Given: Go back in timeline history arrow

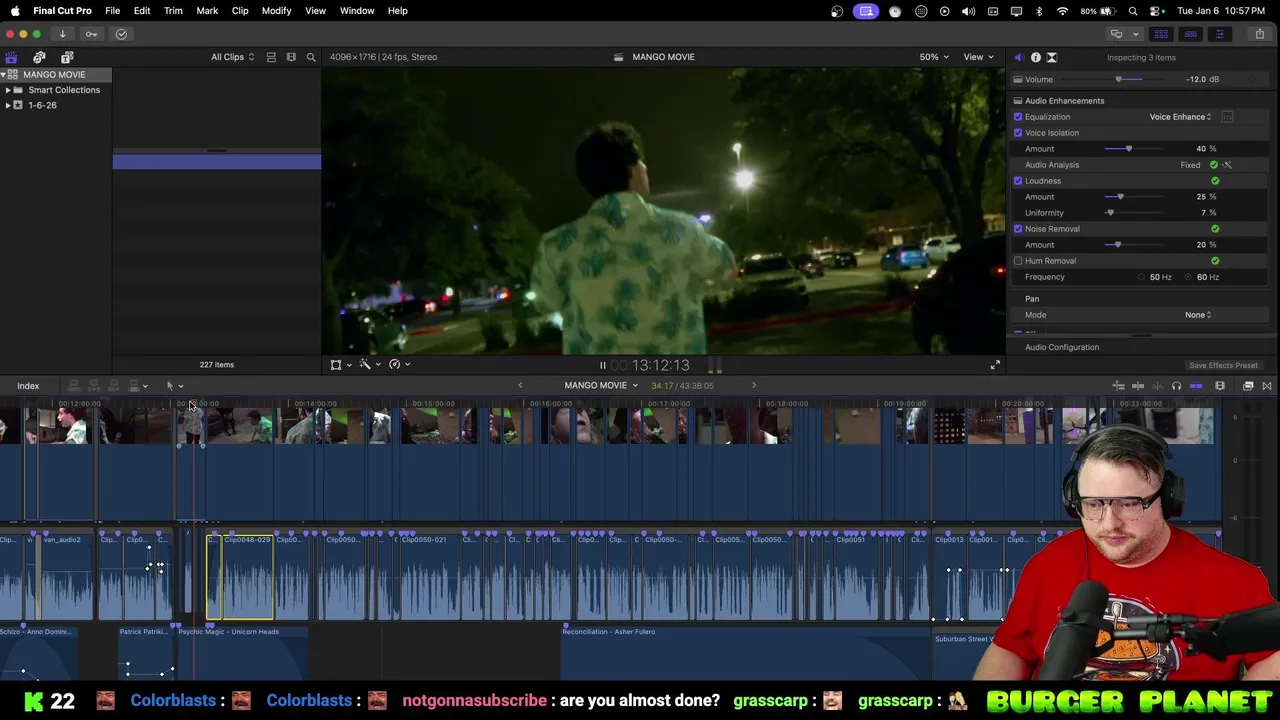Looking at the screenshot, I should pos(520,386).
